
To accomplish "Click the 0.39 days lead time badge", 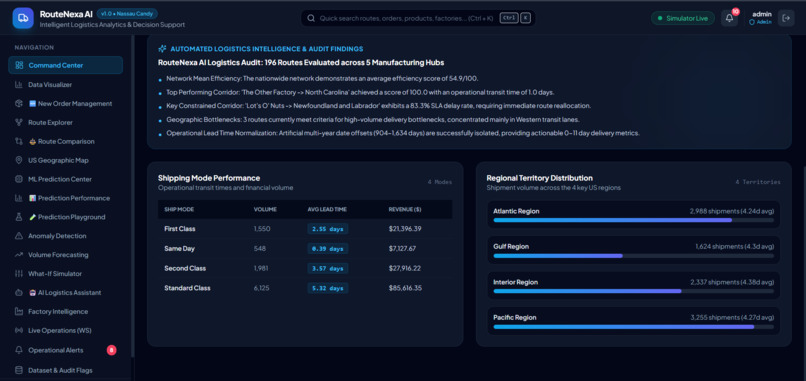I will click(x=328, y=249).
